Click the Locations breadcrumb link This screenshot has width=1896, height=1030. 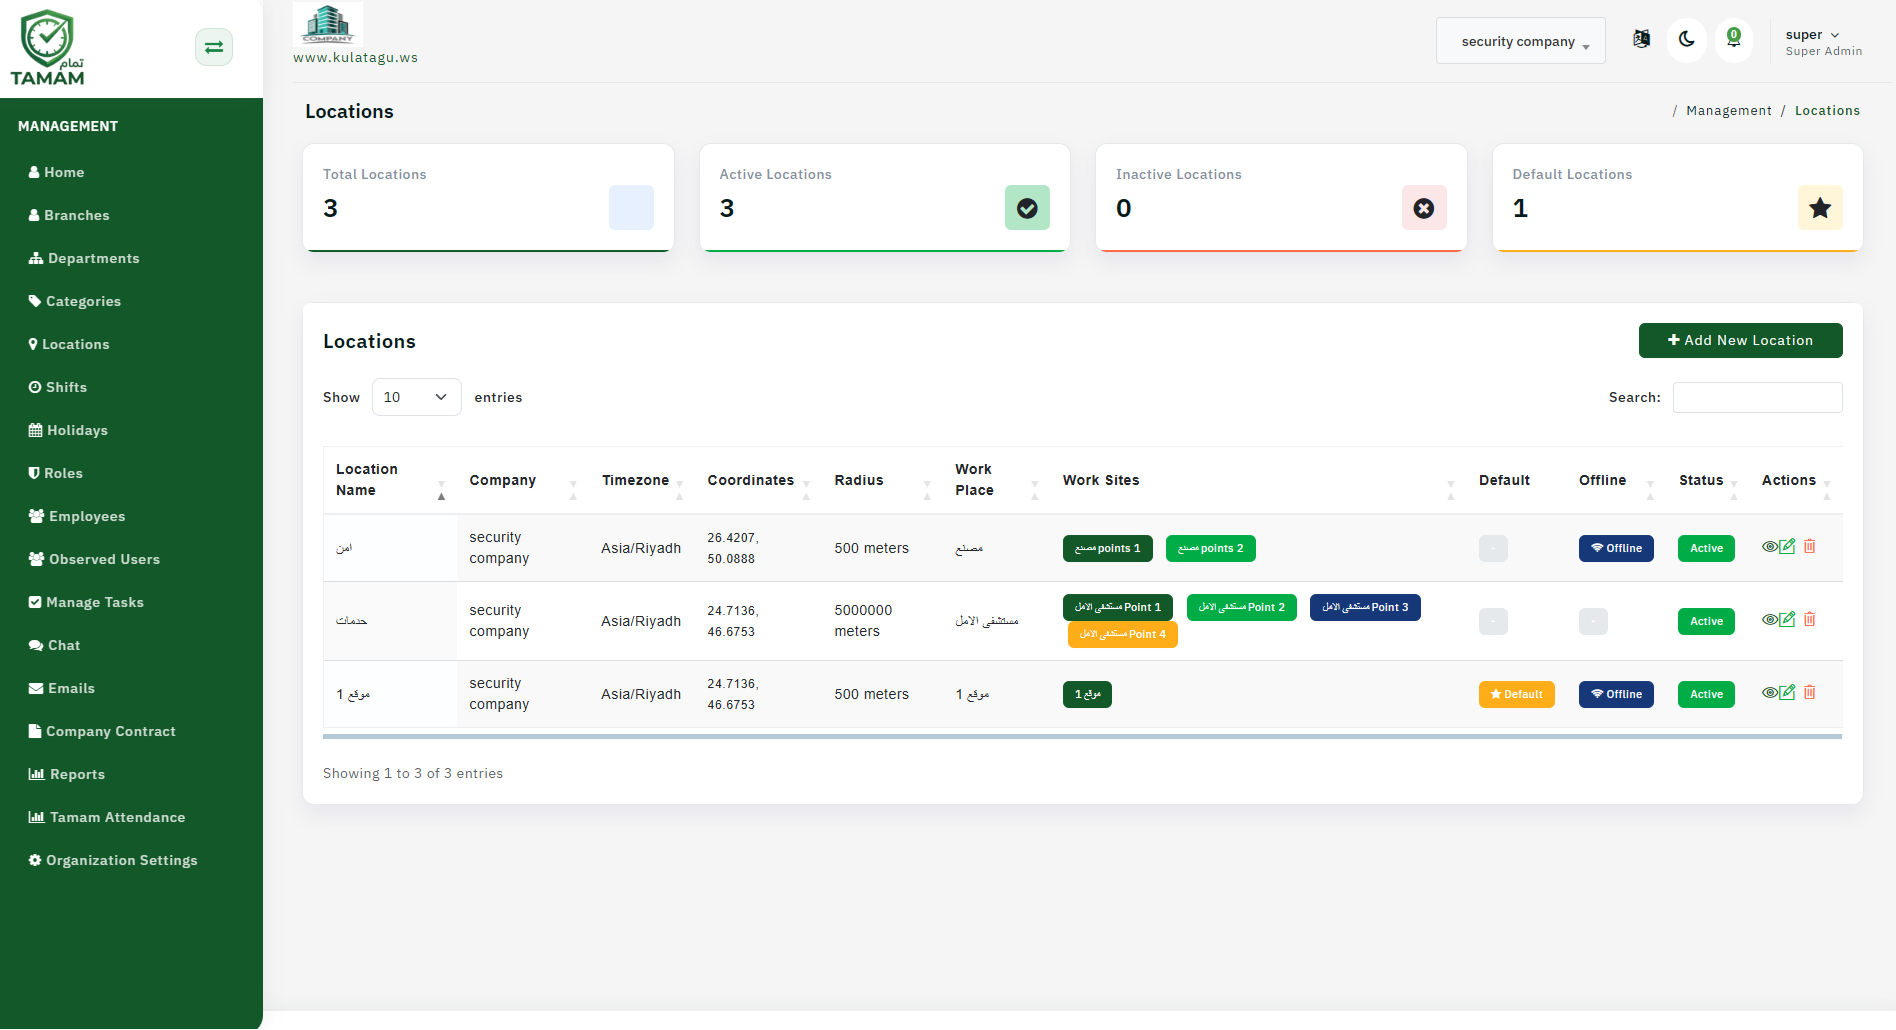[x=1827, y=111]
